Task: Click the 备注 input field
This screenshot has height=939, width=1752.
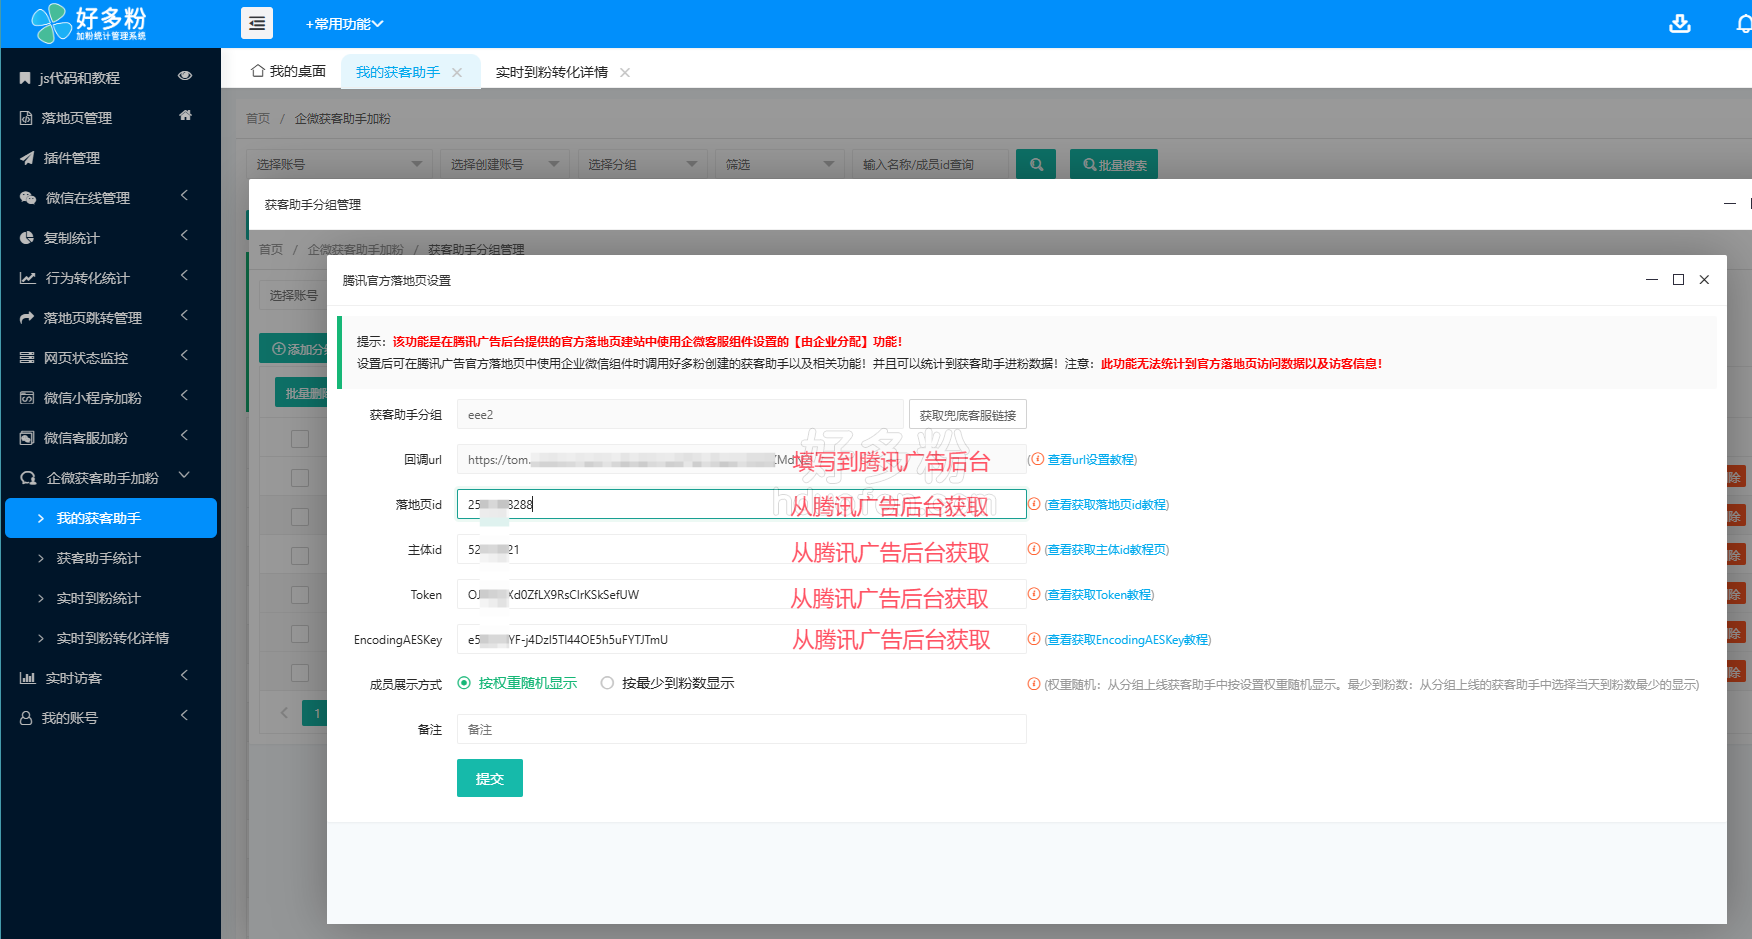Action: 740,729
